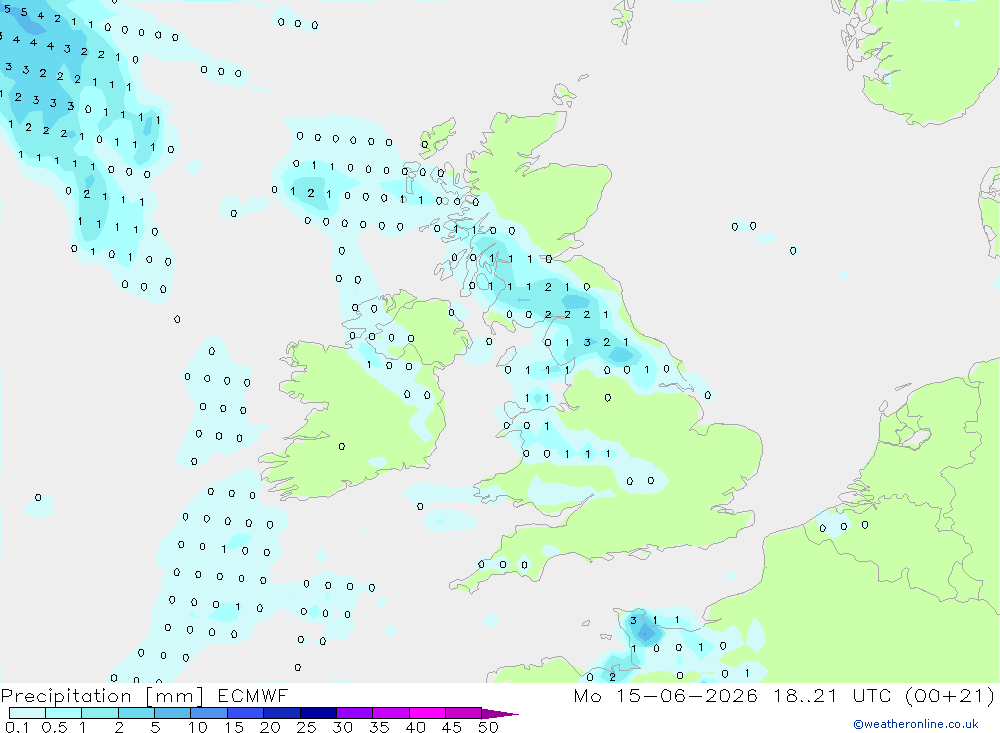
Task: Select the 20–25 mm legend swatch
Action: (x=282, y=713)
